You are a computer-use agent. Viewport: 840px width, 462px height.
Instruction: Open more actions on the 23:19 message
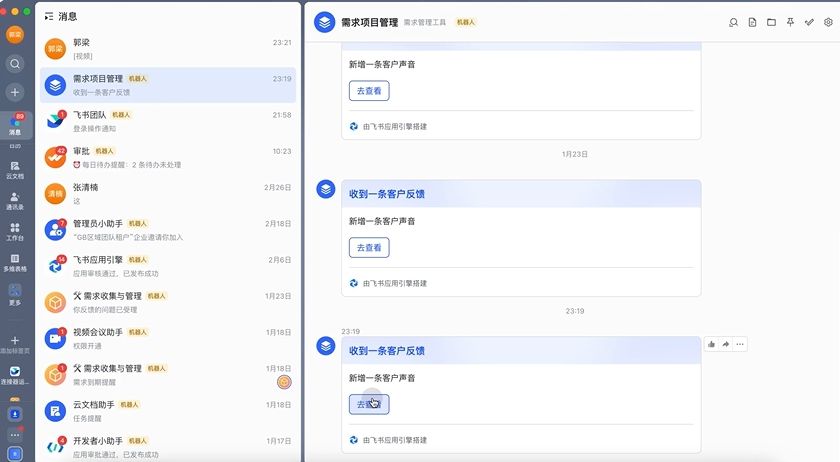pyautogui.click(x=740, y=344)
